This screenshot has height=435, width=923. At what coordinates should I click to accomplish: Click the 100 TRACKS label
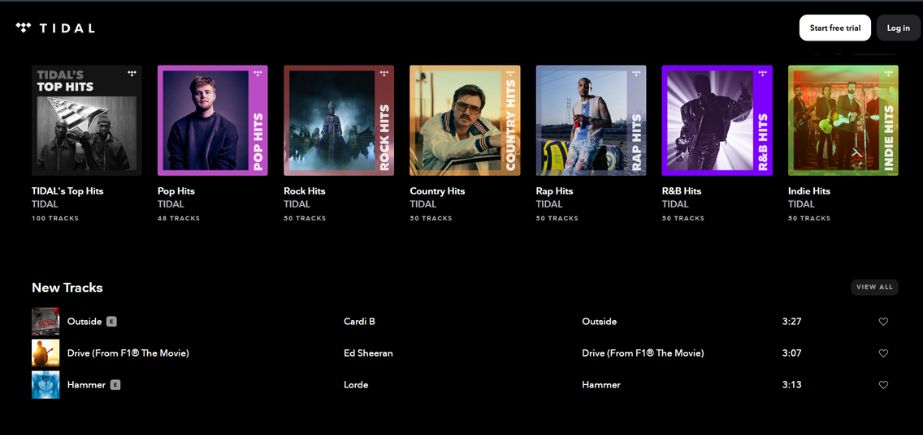pos(55,218)
